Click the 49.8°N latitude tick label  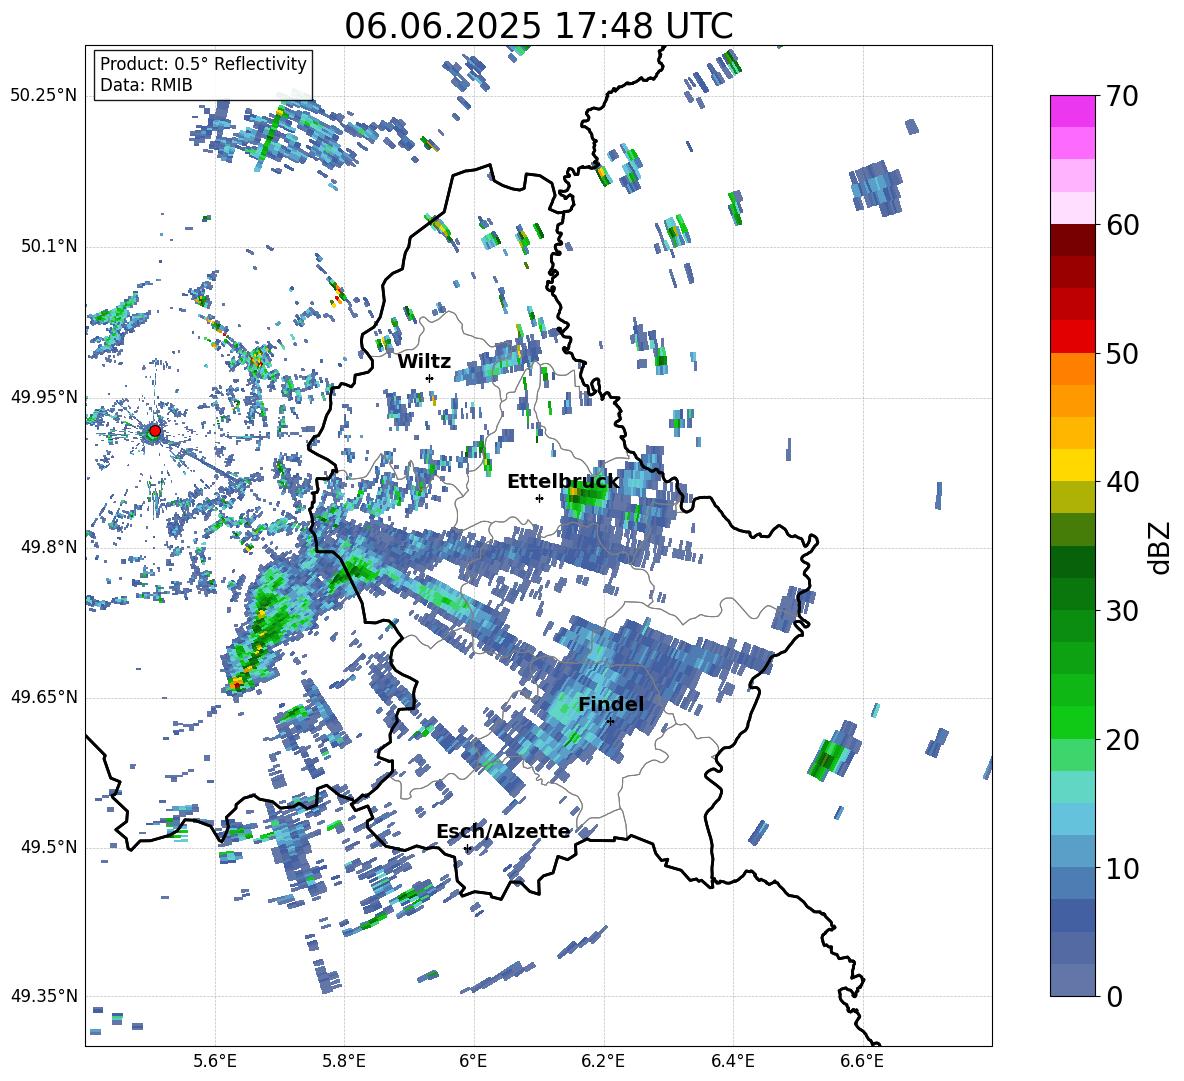click(x=48, y=547)
